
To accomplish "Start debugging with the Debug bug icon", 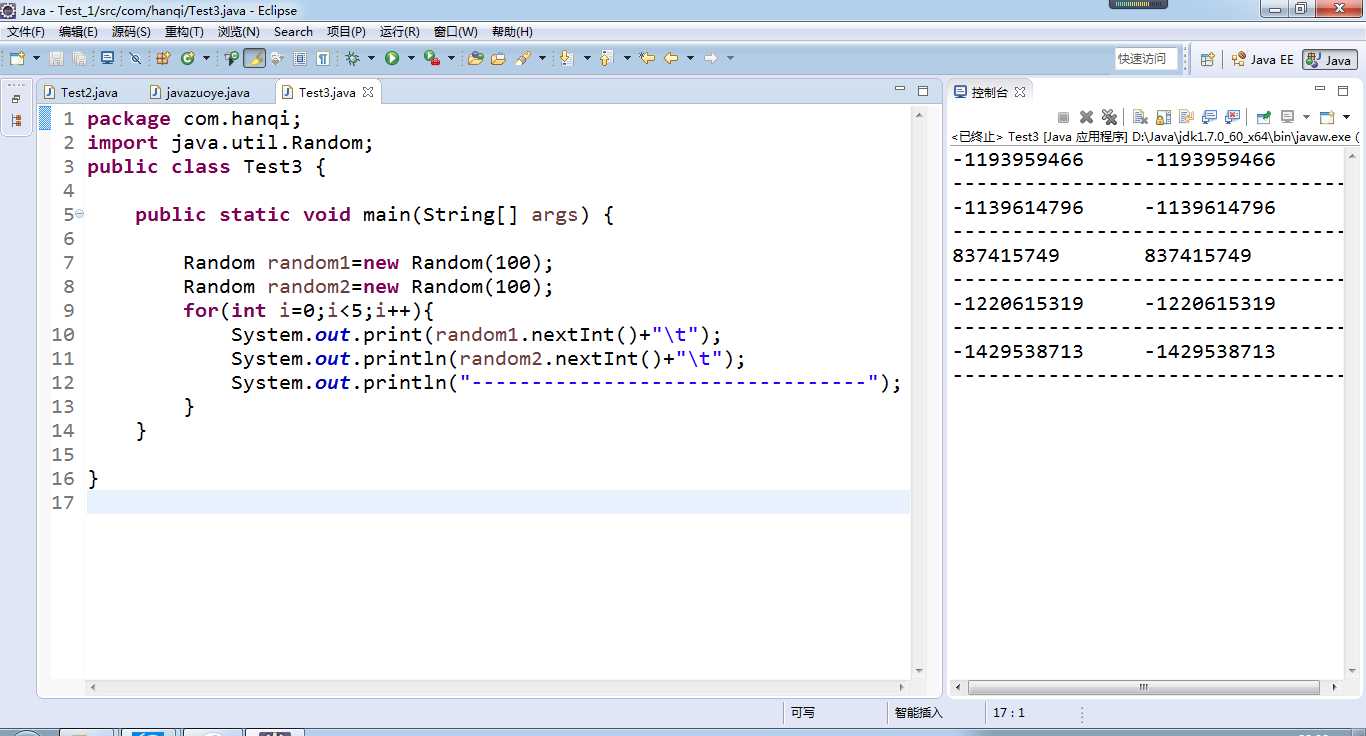I will click(x=352, y=59).
